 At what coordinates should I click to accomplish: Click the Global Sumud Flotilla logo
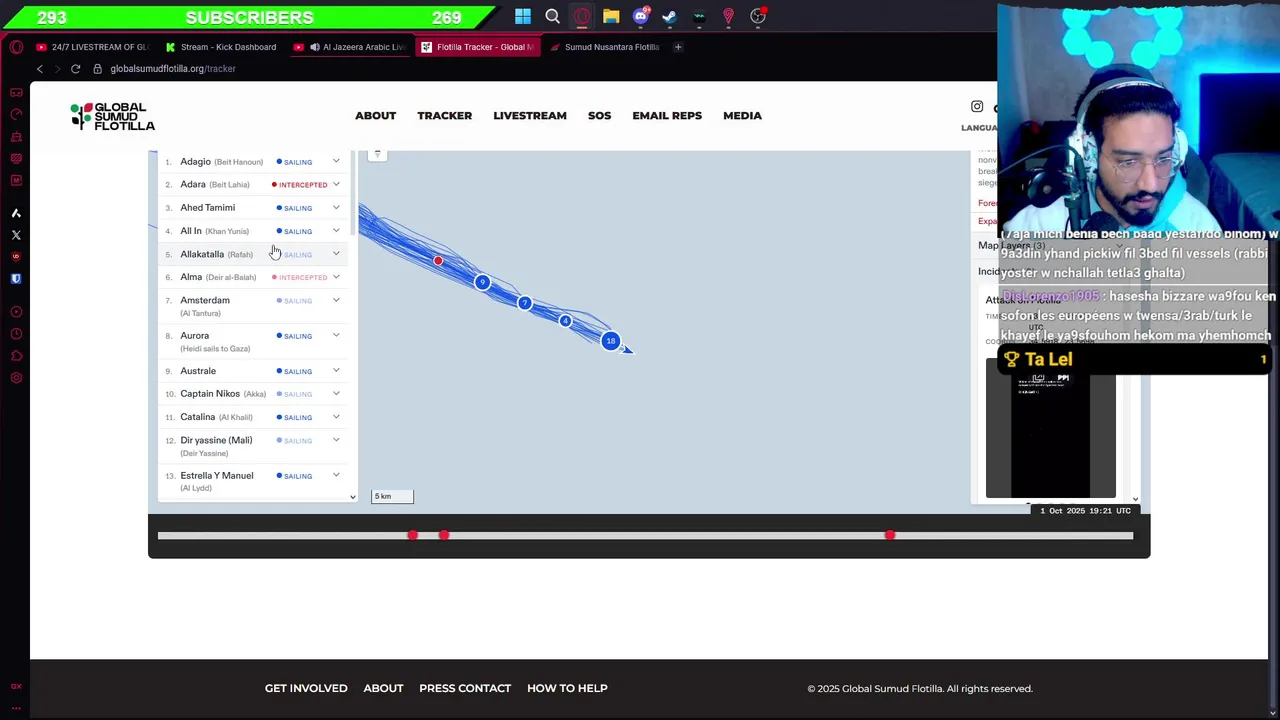[112, 116]
